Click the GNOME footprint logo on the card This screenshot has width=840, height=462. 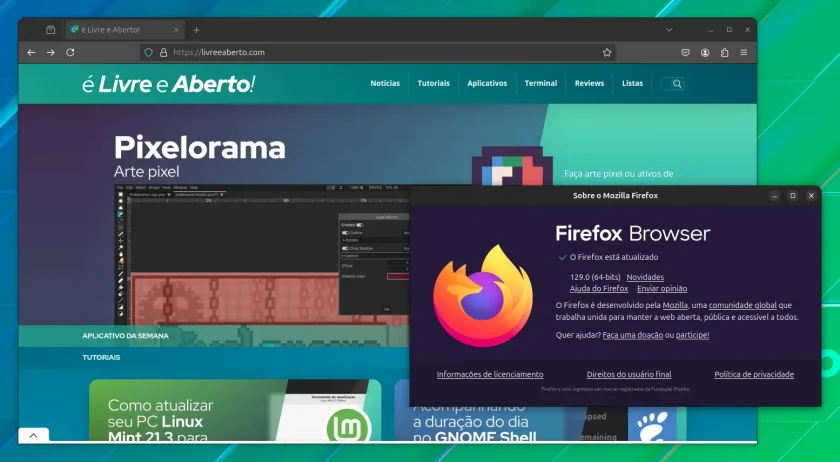click(x=652, y=426)
